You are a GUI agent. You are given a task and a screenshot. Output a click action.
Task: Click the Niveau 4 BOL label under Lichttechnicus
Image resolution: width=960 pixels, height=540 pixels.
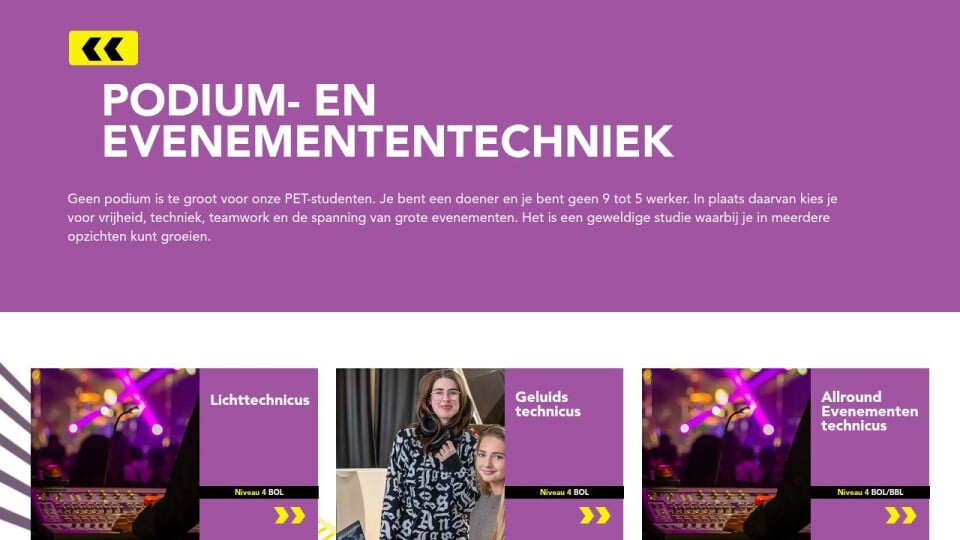point(259,492)
